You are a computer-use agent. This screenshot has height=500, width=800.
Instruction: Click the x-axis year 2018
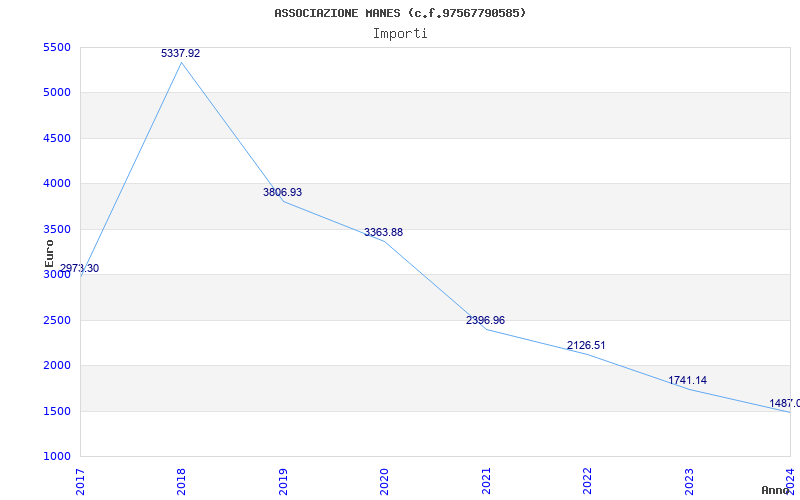(x=181, y=482)
